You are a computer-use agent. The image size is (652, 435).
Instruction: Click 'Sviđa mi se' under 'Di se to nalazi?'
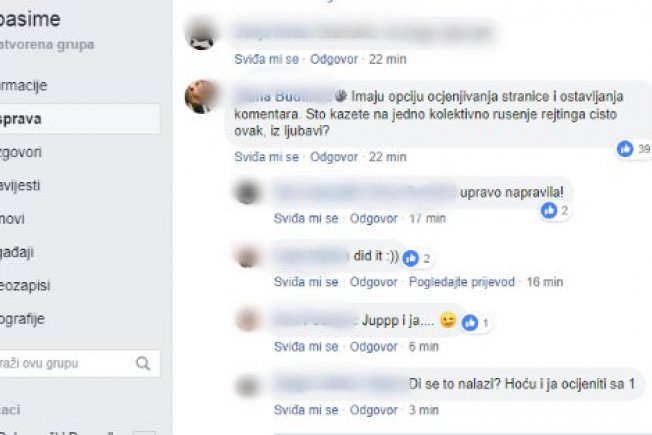(306, 410)
